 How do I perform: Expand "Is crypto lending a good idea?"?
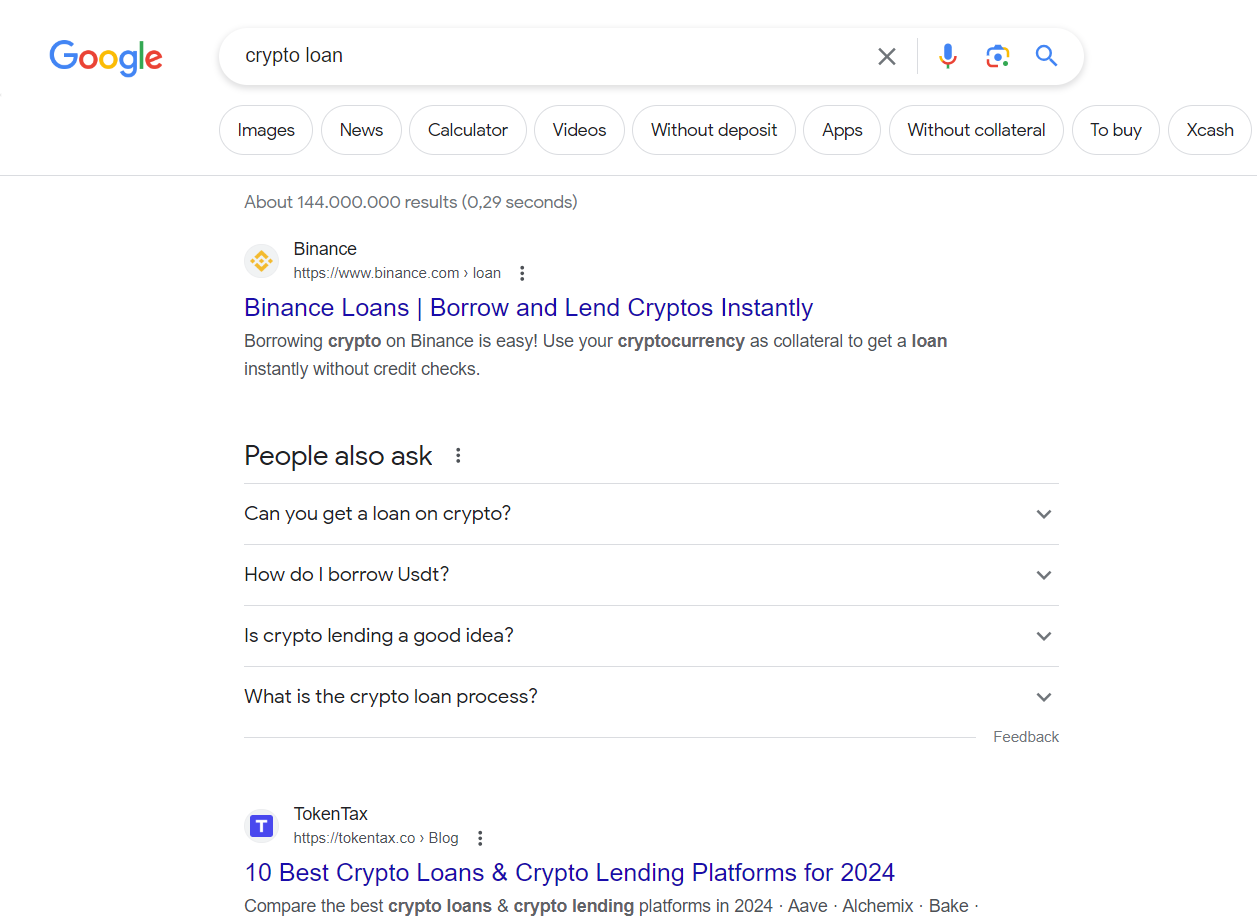click(651, 636)
